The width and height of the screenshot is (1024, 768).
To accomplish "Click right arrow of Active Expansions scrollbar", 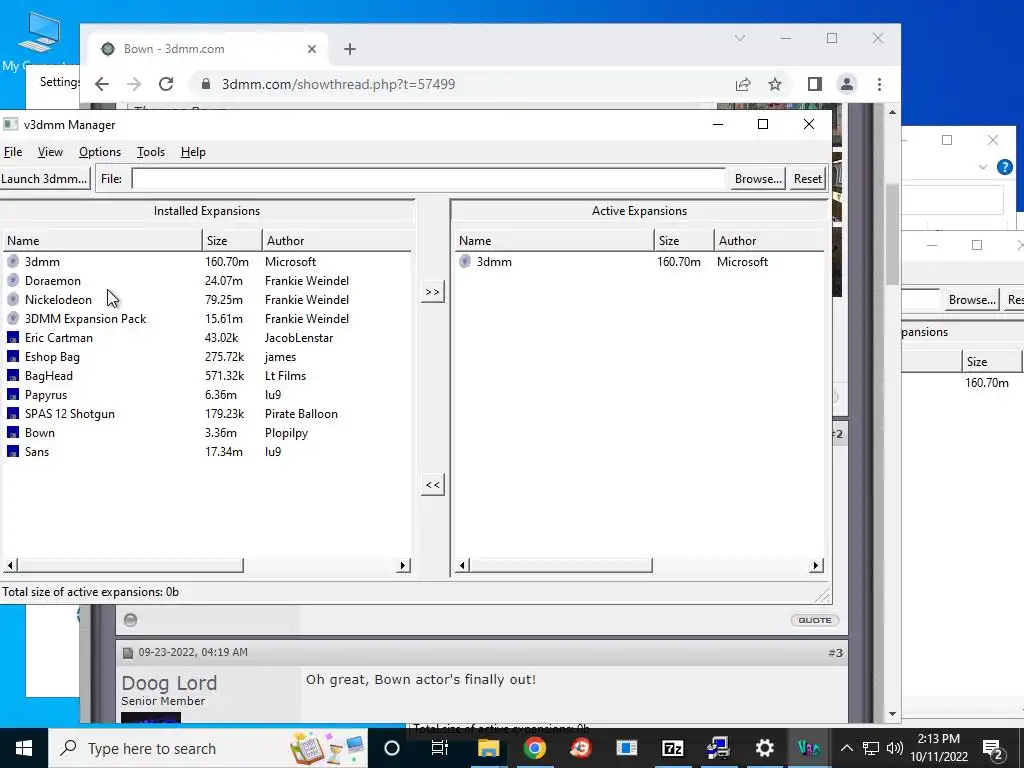I will pos(816,565).
